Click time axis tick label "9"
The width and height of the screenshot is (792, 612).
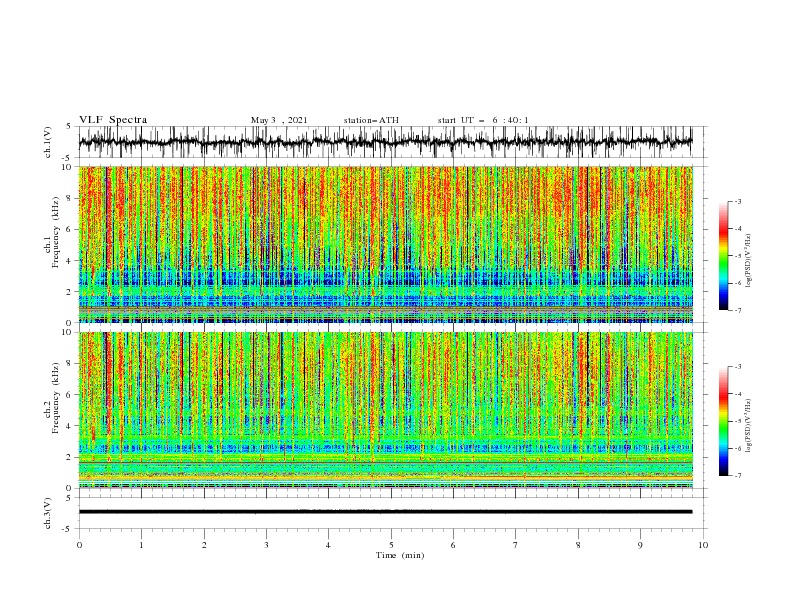640,545
